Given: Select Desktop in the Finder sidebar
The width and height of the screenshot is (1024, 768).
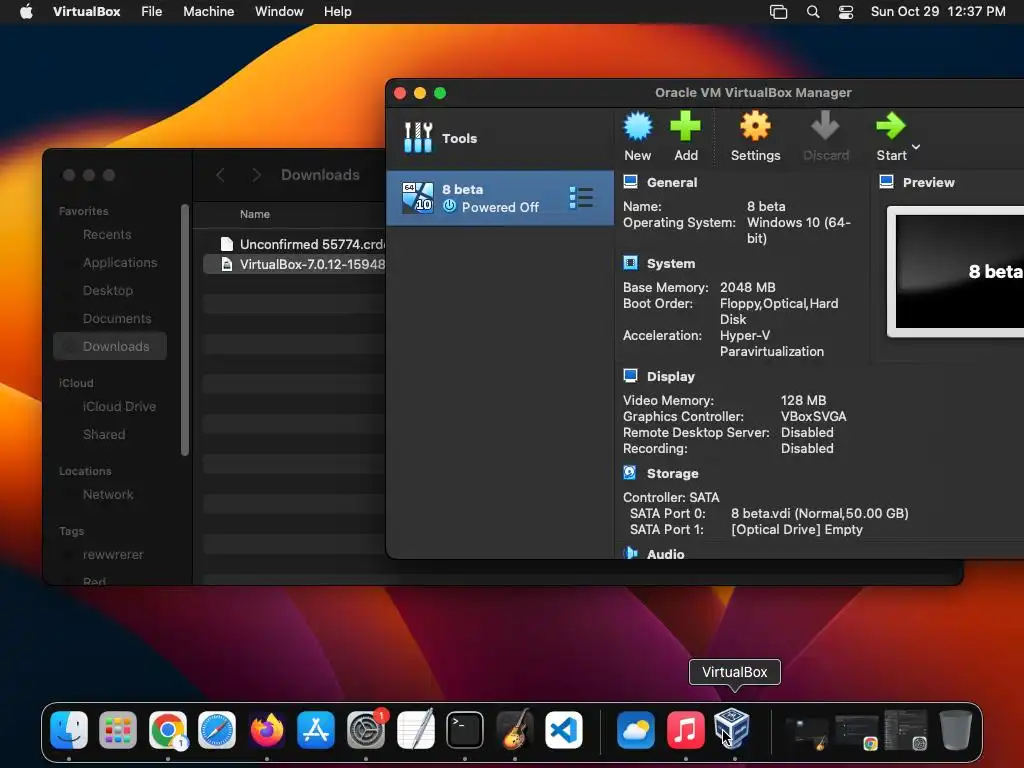Looking at the screenshot, I should (x=108, y=291).
